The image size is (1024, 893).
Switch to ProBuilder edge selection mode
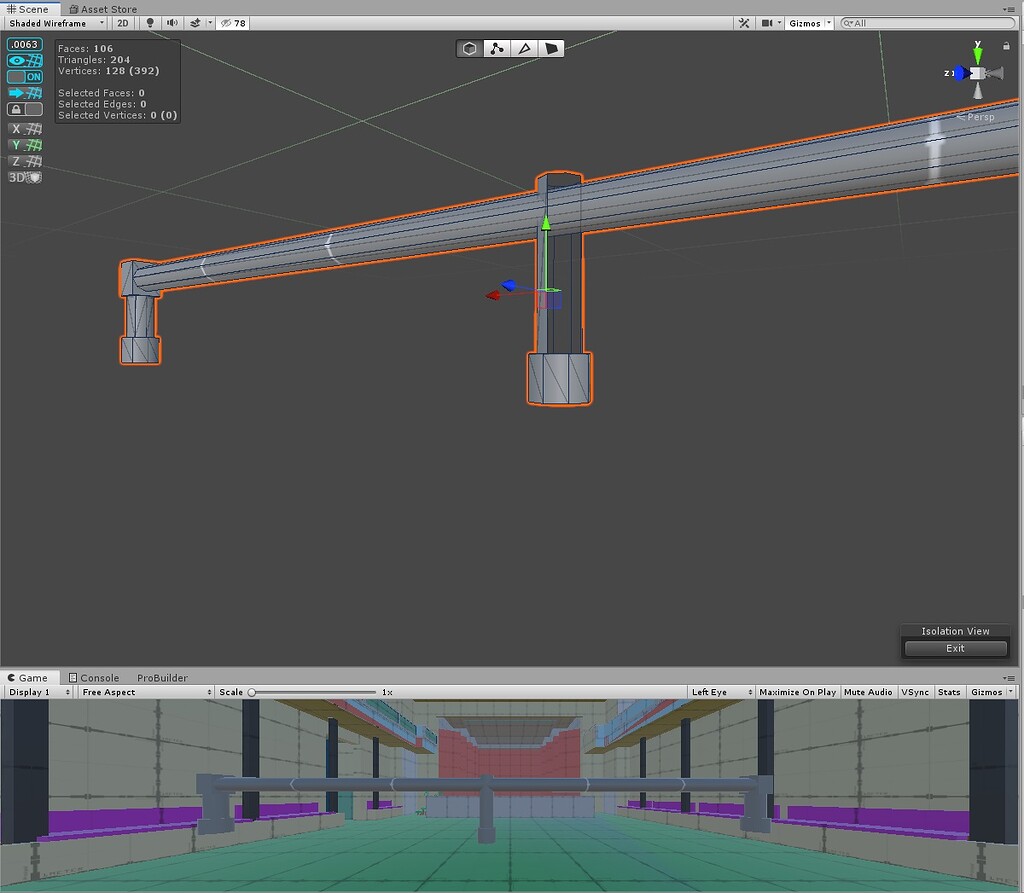tap(523, 48)
